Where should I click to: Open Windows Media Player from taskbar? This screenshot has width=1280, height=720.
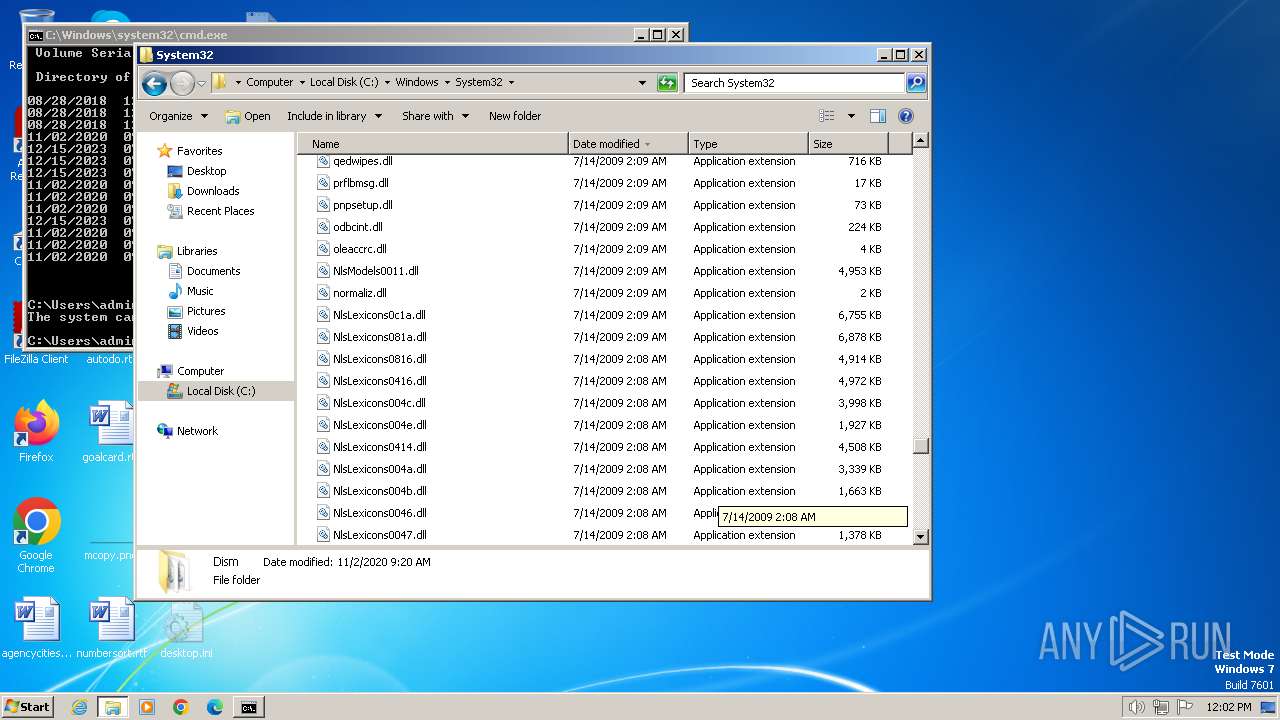tap(147, 707)
